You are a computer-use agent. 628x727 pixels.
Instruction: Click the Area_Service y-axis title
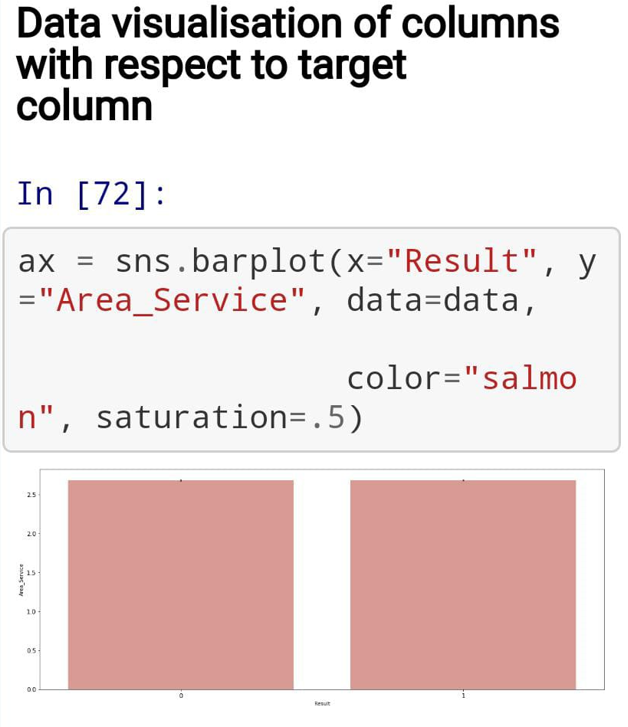pyautogui.click(x=21, y=580)
